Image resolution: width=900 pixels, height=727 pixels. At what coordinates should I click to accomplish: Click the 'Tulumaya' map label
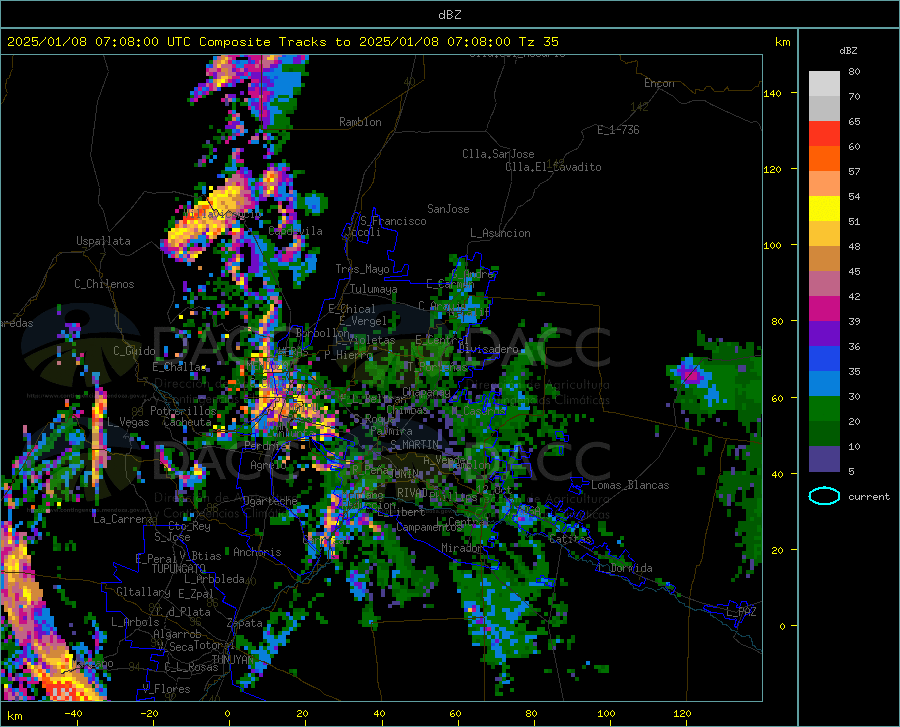[374, 289]
